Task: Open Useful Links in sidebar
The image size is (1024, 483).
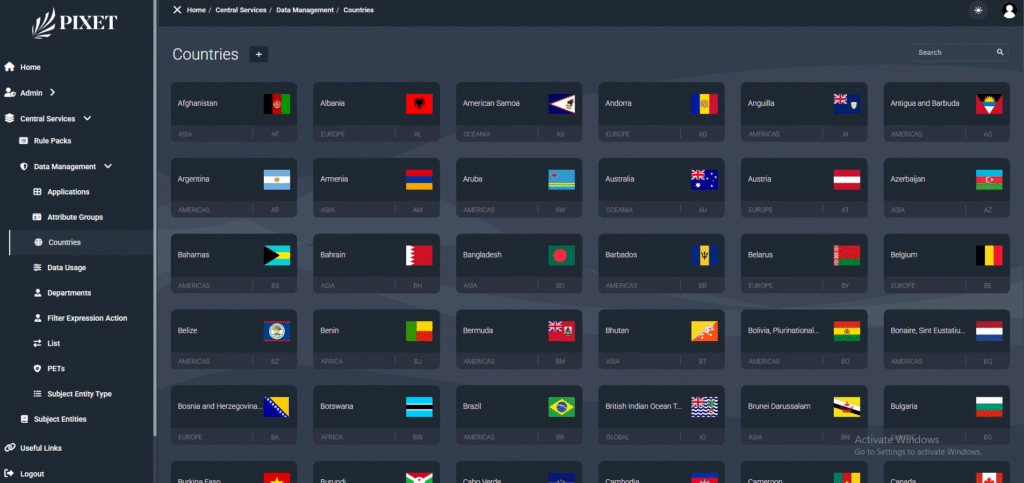Action: [40, 448]
